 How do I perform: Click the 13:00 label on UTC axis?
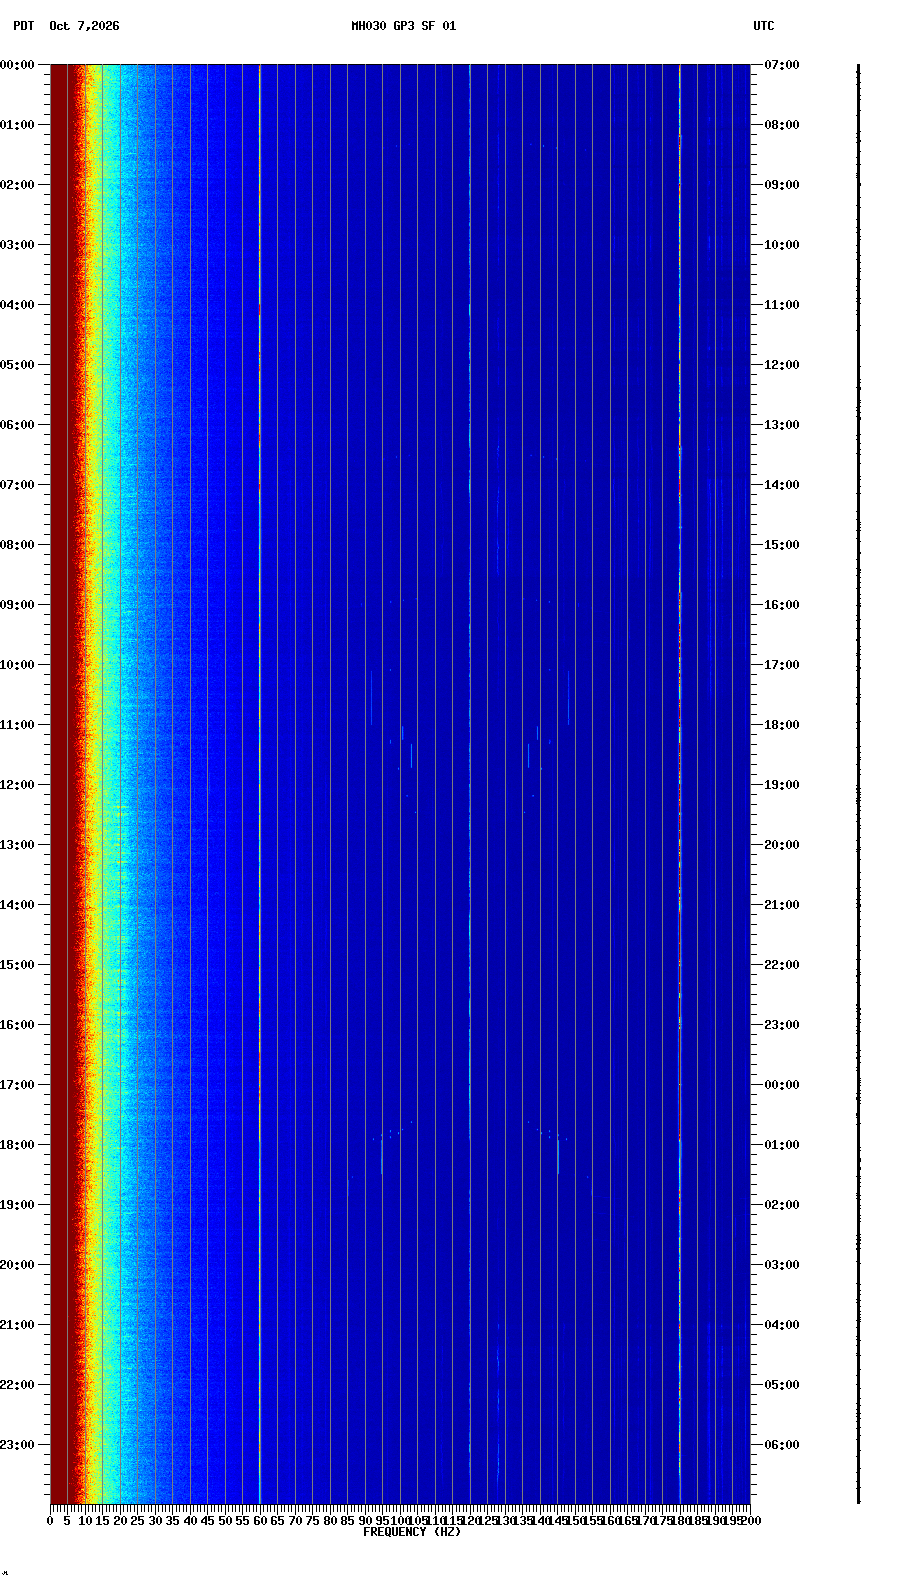[x=782, y=425]
